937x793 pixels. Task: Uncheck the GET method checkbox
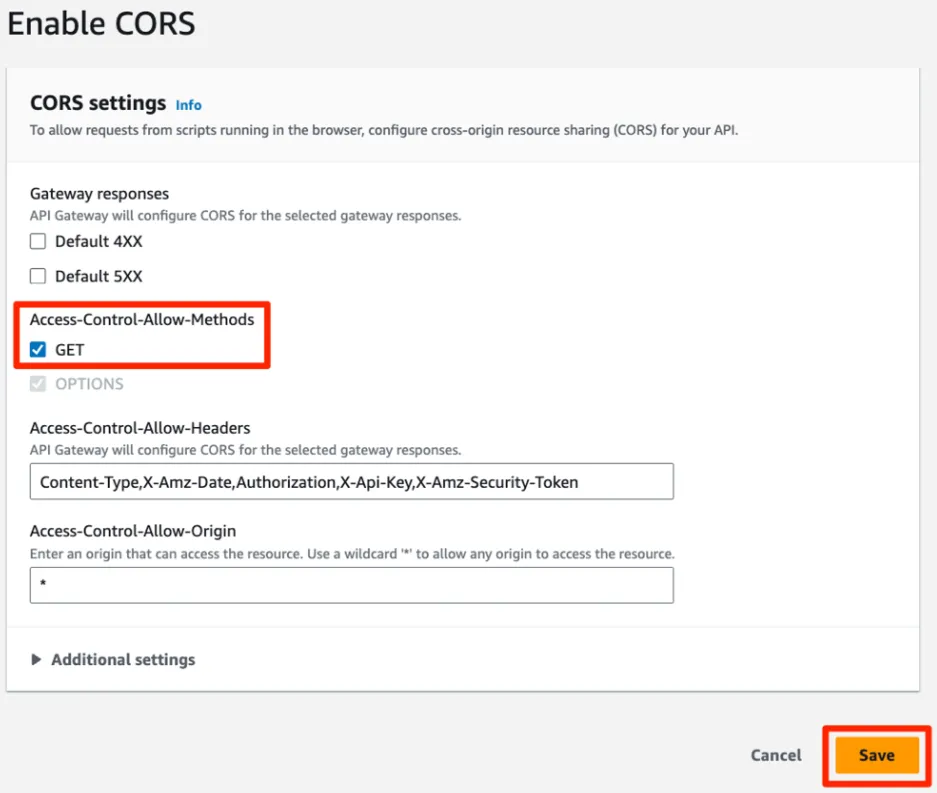[38, 350]
